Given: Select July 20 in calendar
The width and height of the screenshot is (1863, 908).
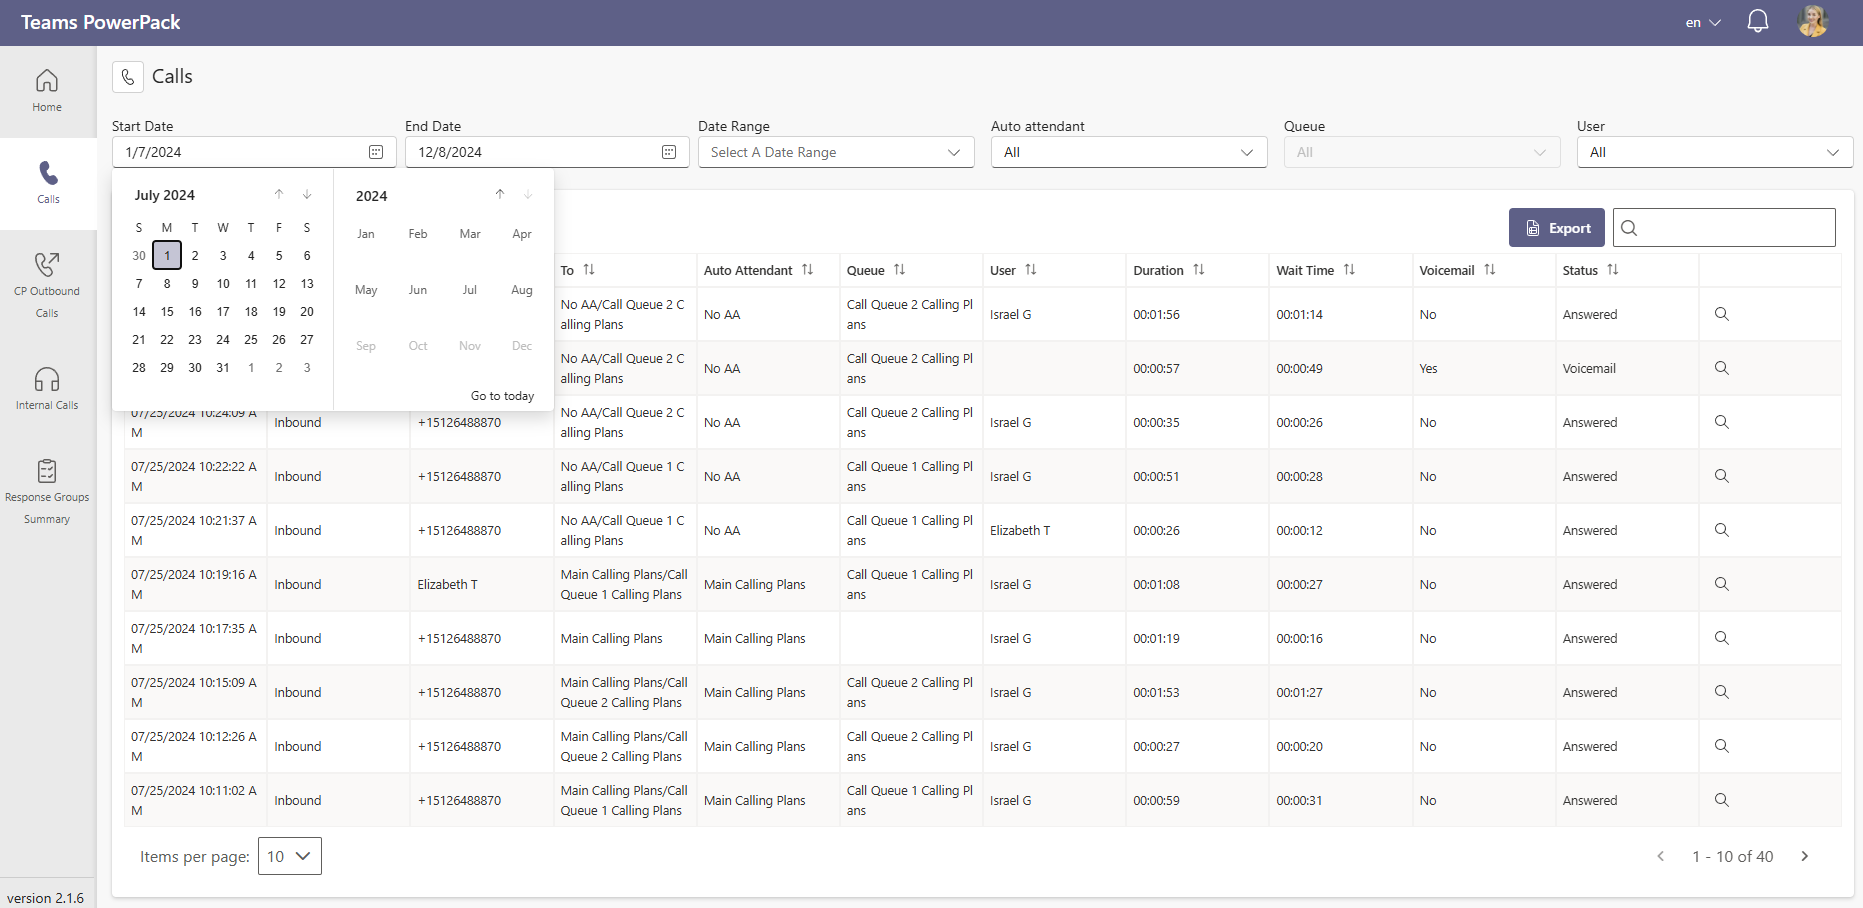Looking at the screenshot, I should (x=307, y=311).
